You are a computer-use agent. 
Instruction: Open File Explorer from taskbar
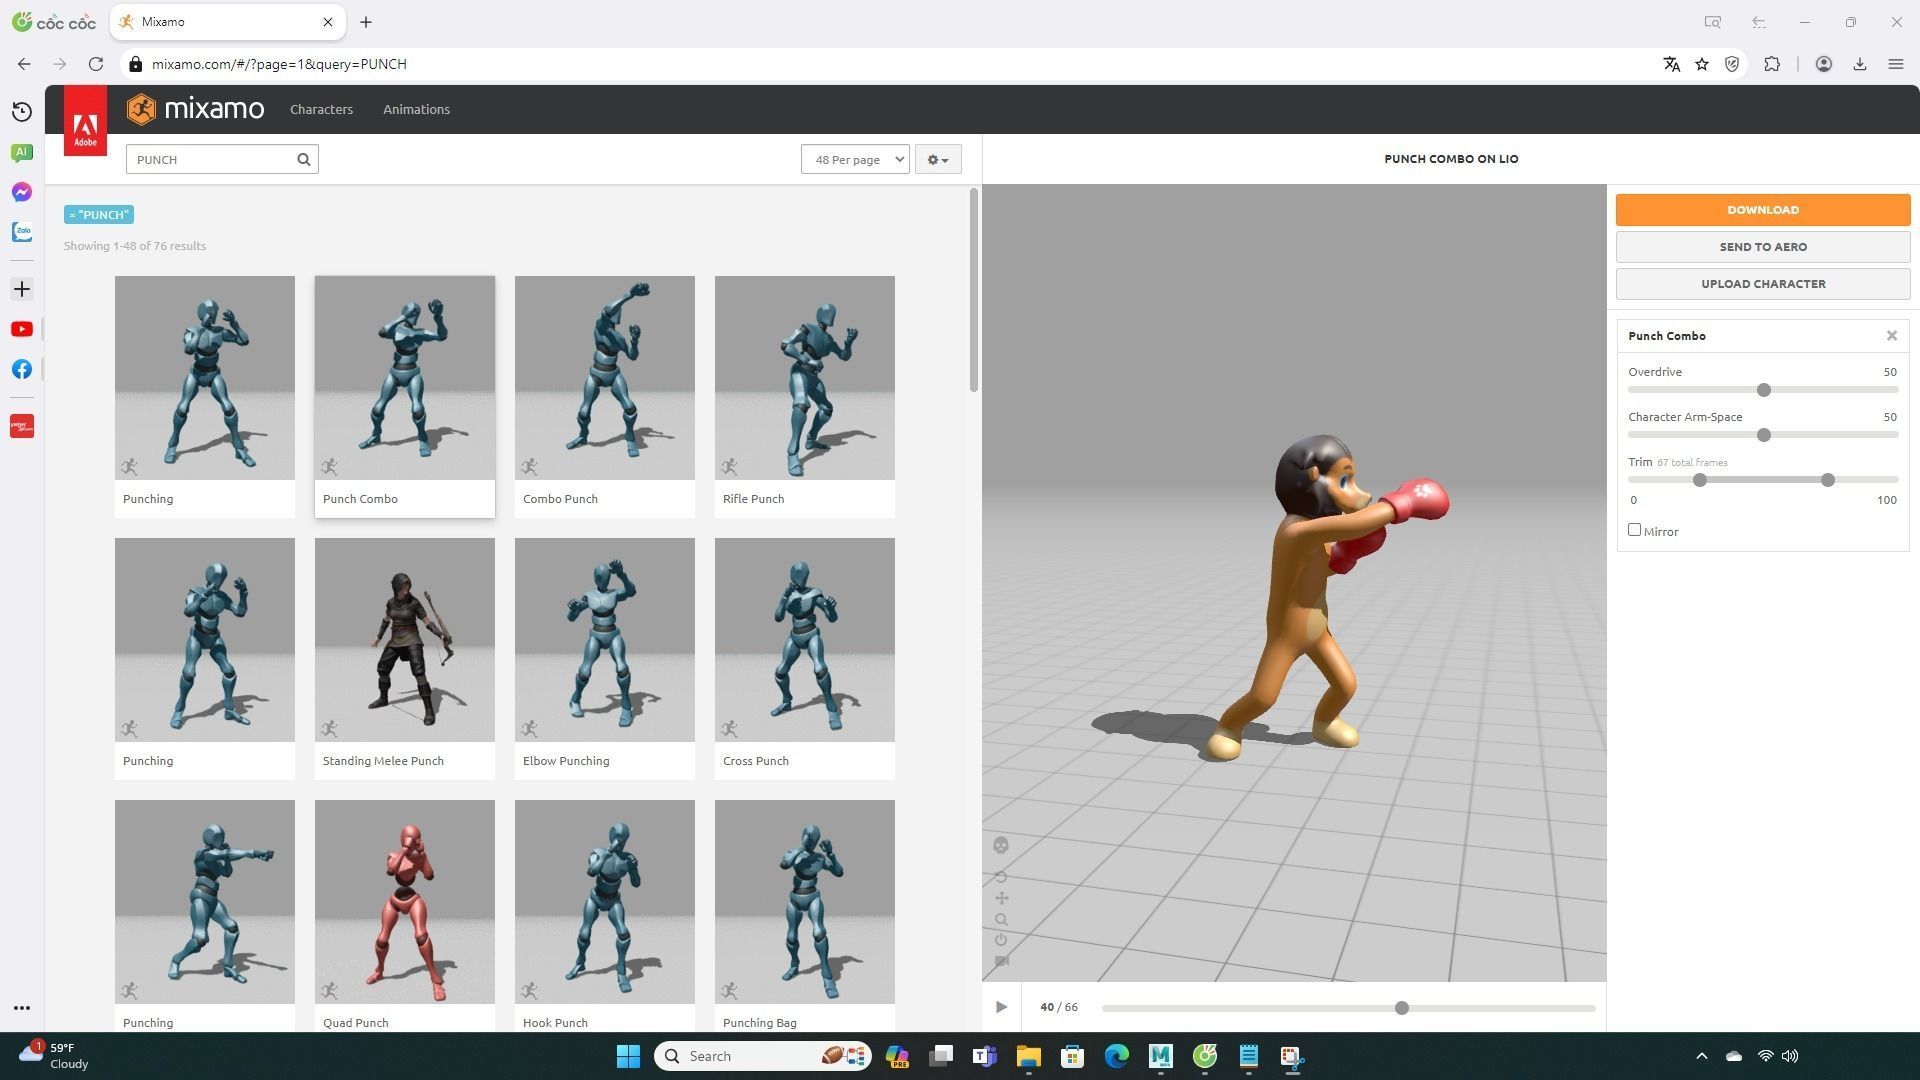coord(1028,1056)
